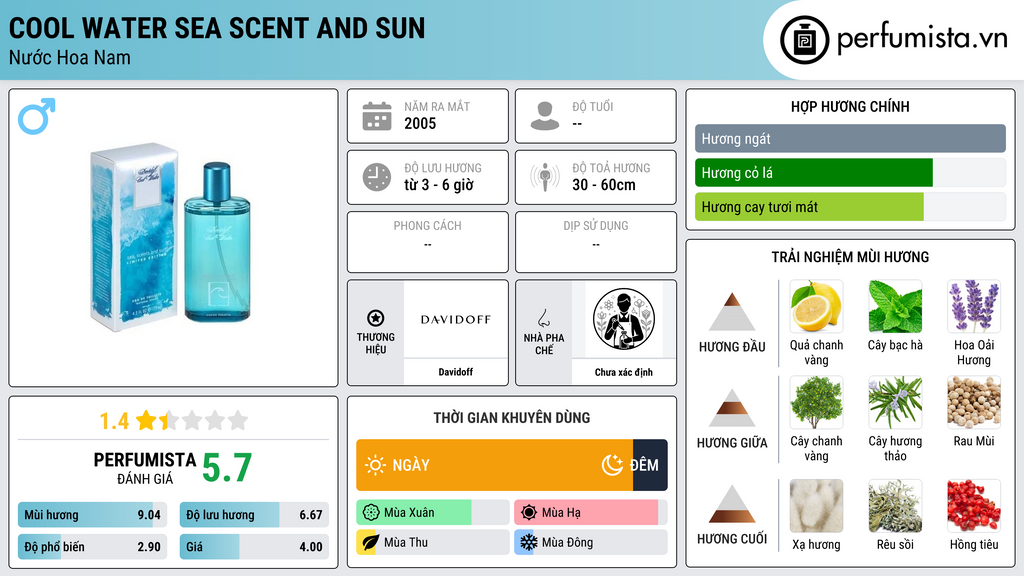Click the sun icon next to Ngày
This screenshot has width=1024, height=576.
click(376, 465)
